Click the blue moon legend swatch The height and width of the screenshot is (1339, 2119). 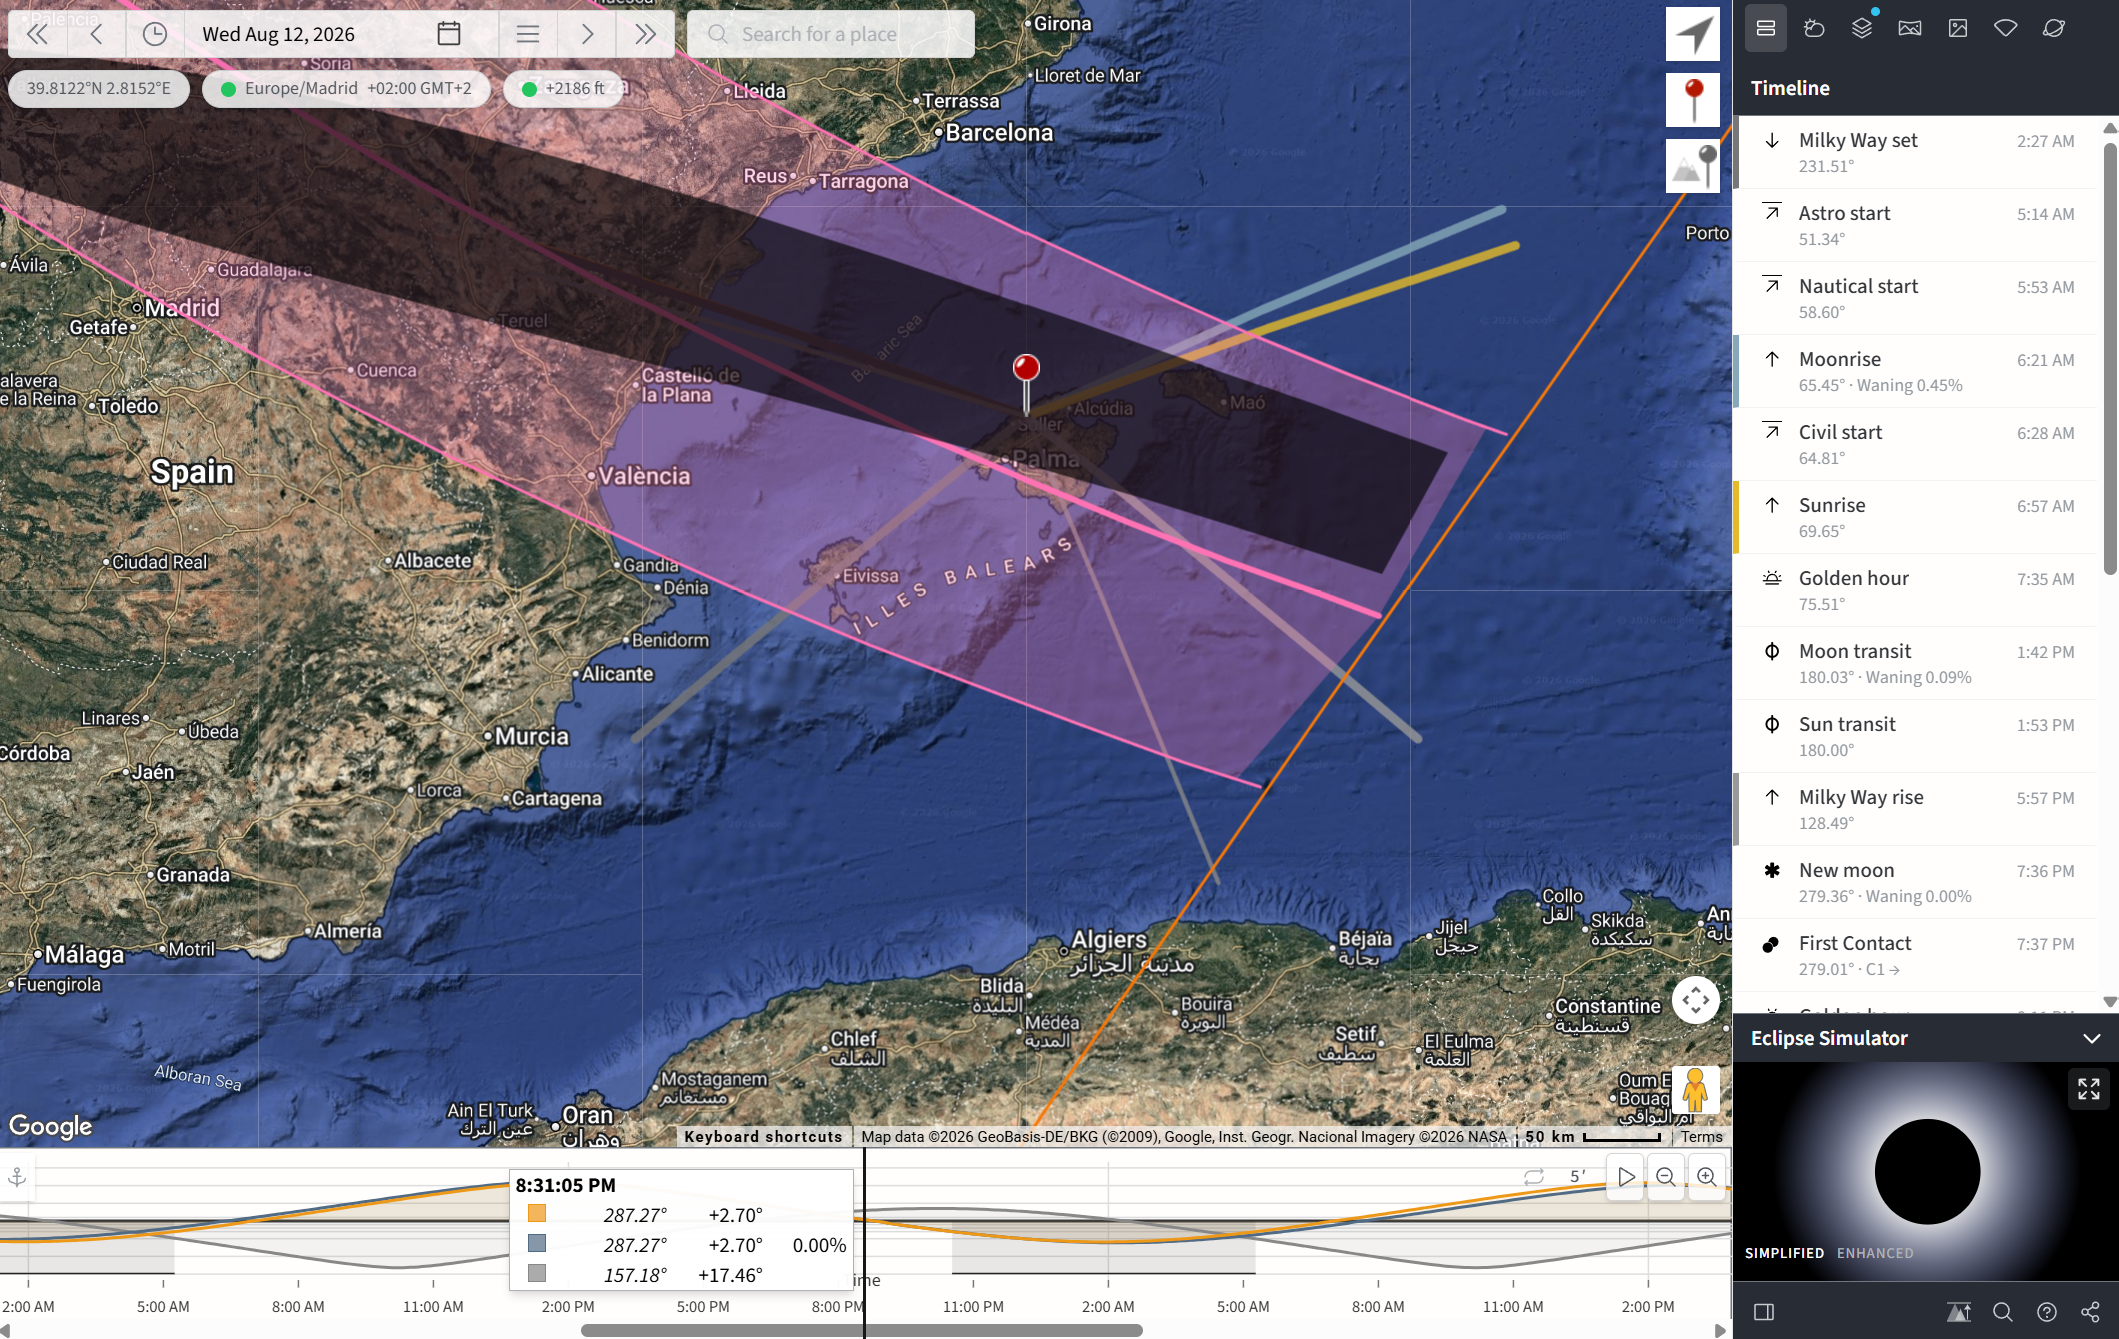point(537,1243)
